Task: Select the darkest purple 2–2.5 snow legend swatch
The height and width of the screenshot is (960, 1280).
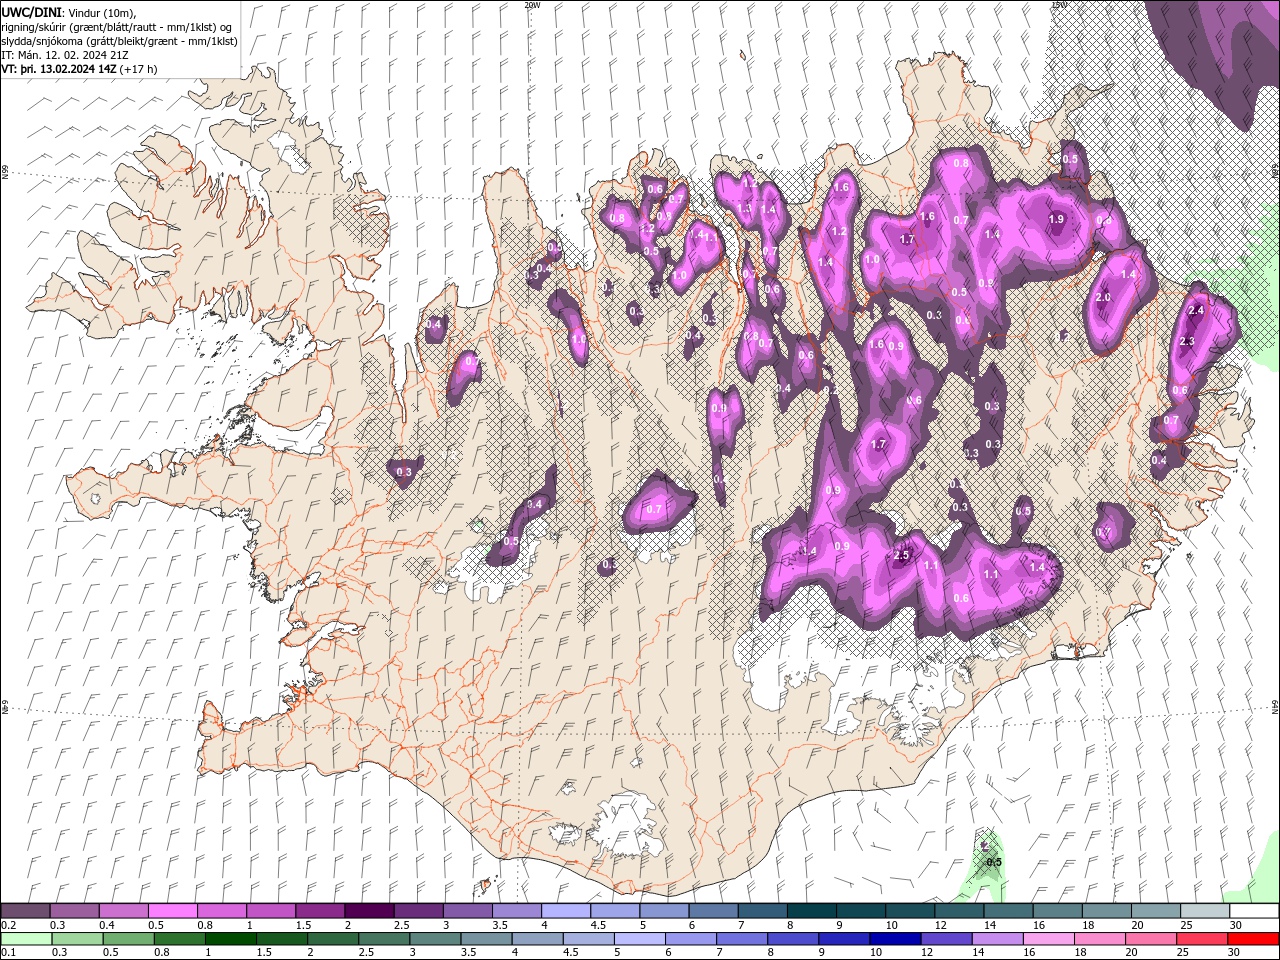Action: pos(369,911)
